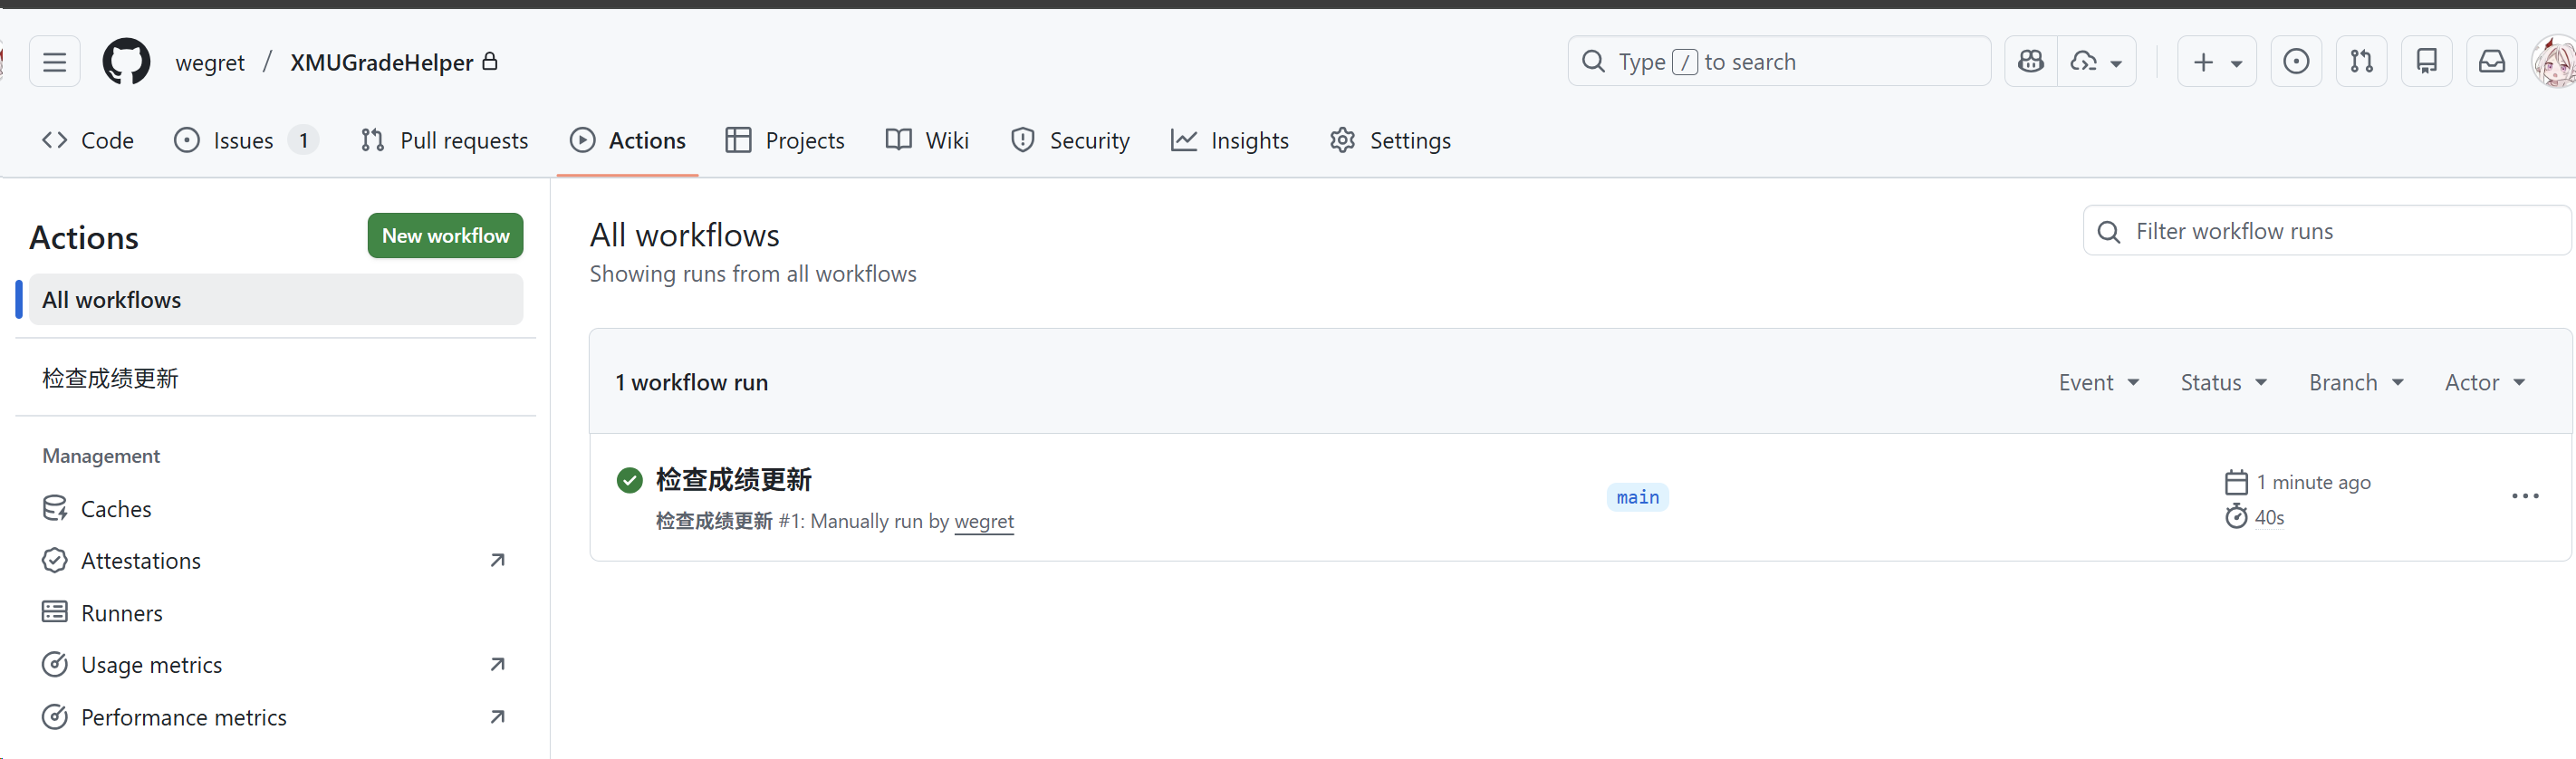Open the issues shortcut icon in header
Image resolution: width=2576 pixels, height=759 pixels.
[x=2296, y=62]
